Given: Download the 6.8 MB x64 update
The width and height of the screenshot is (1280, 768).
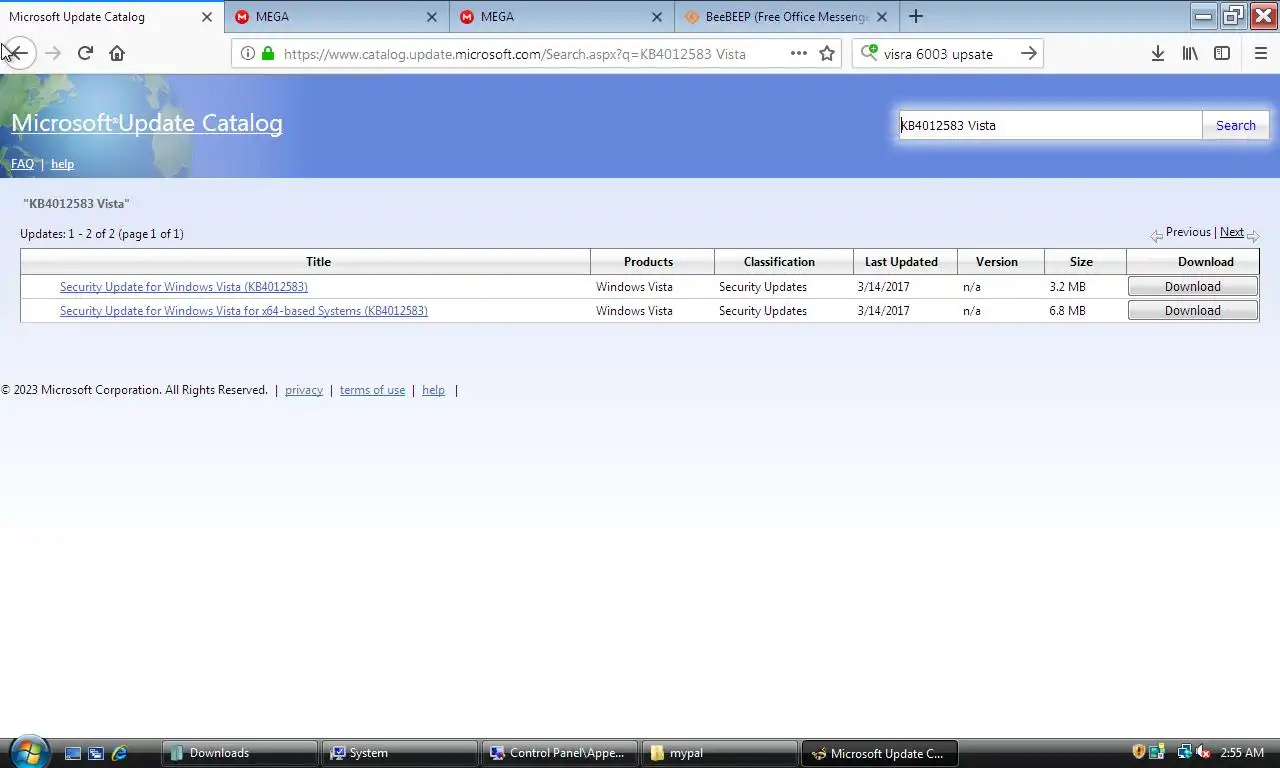Looking at the screenshot, I should (x=1193, y=311).
